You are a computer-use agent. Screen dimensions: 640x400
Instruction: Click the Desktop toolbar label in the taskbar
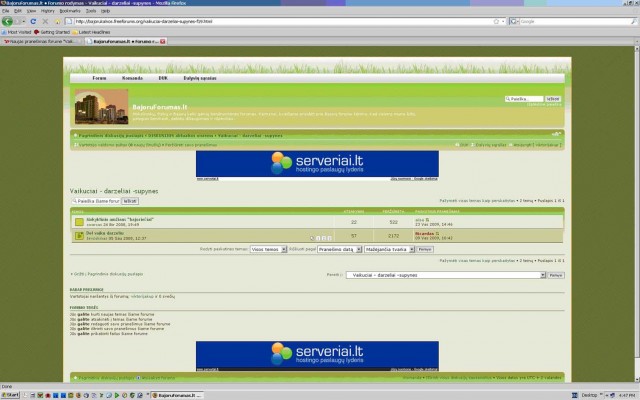pos(589,395)
